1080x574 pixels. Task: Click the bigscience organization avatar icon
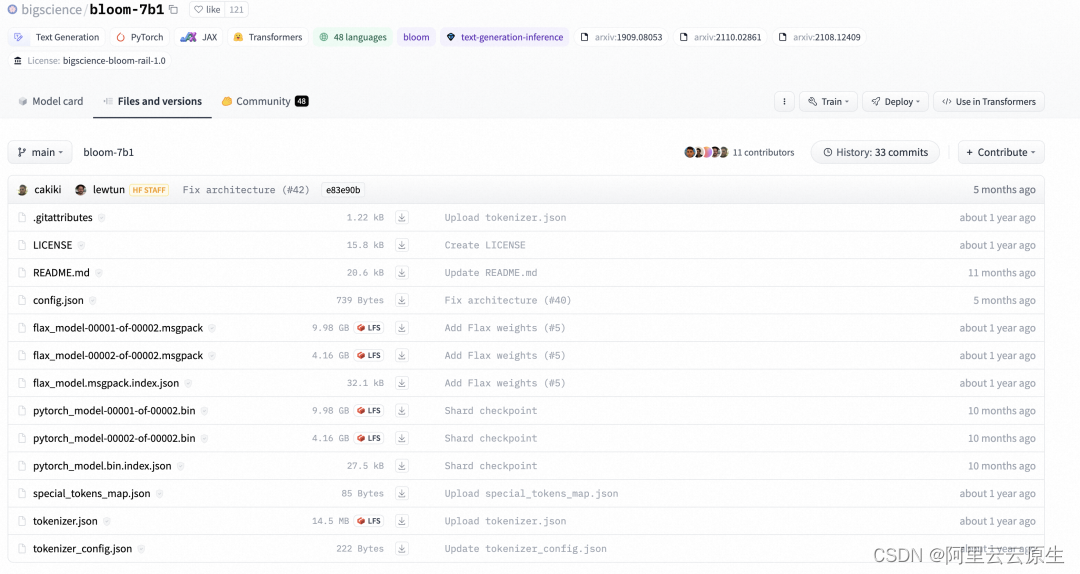tap(12, 10)
